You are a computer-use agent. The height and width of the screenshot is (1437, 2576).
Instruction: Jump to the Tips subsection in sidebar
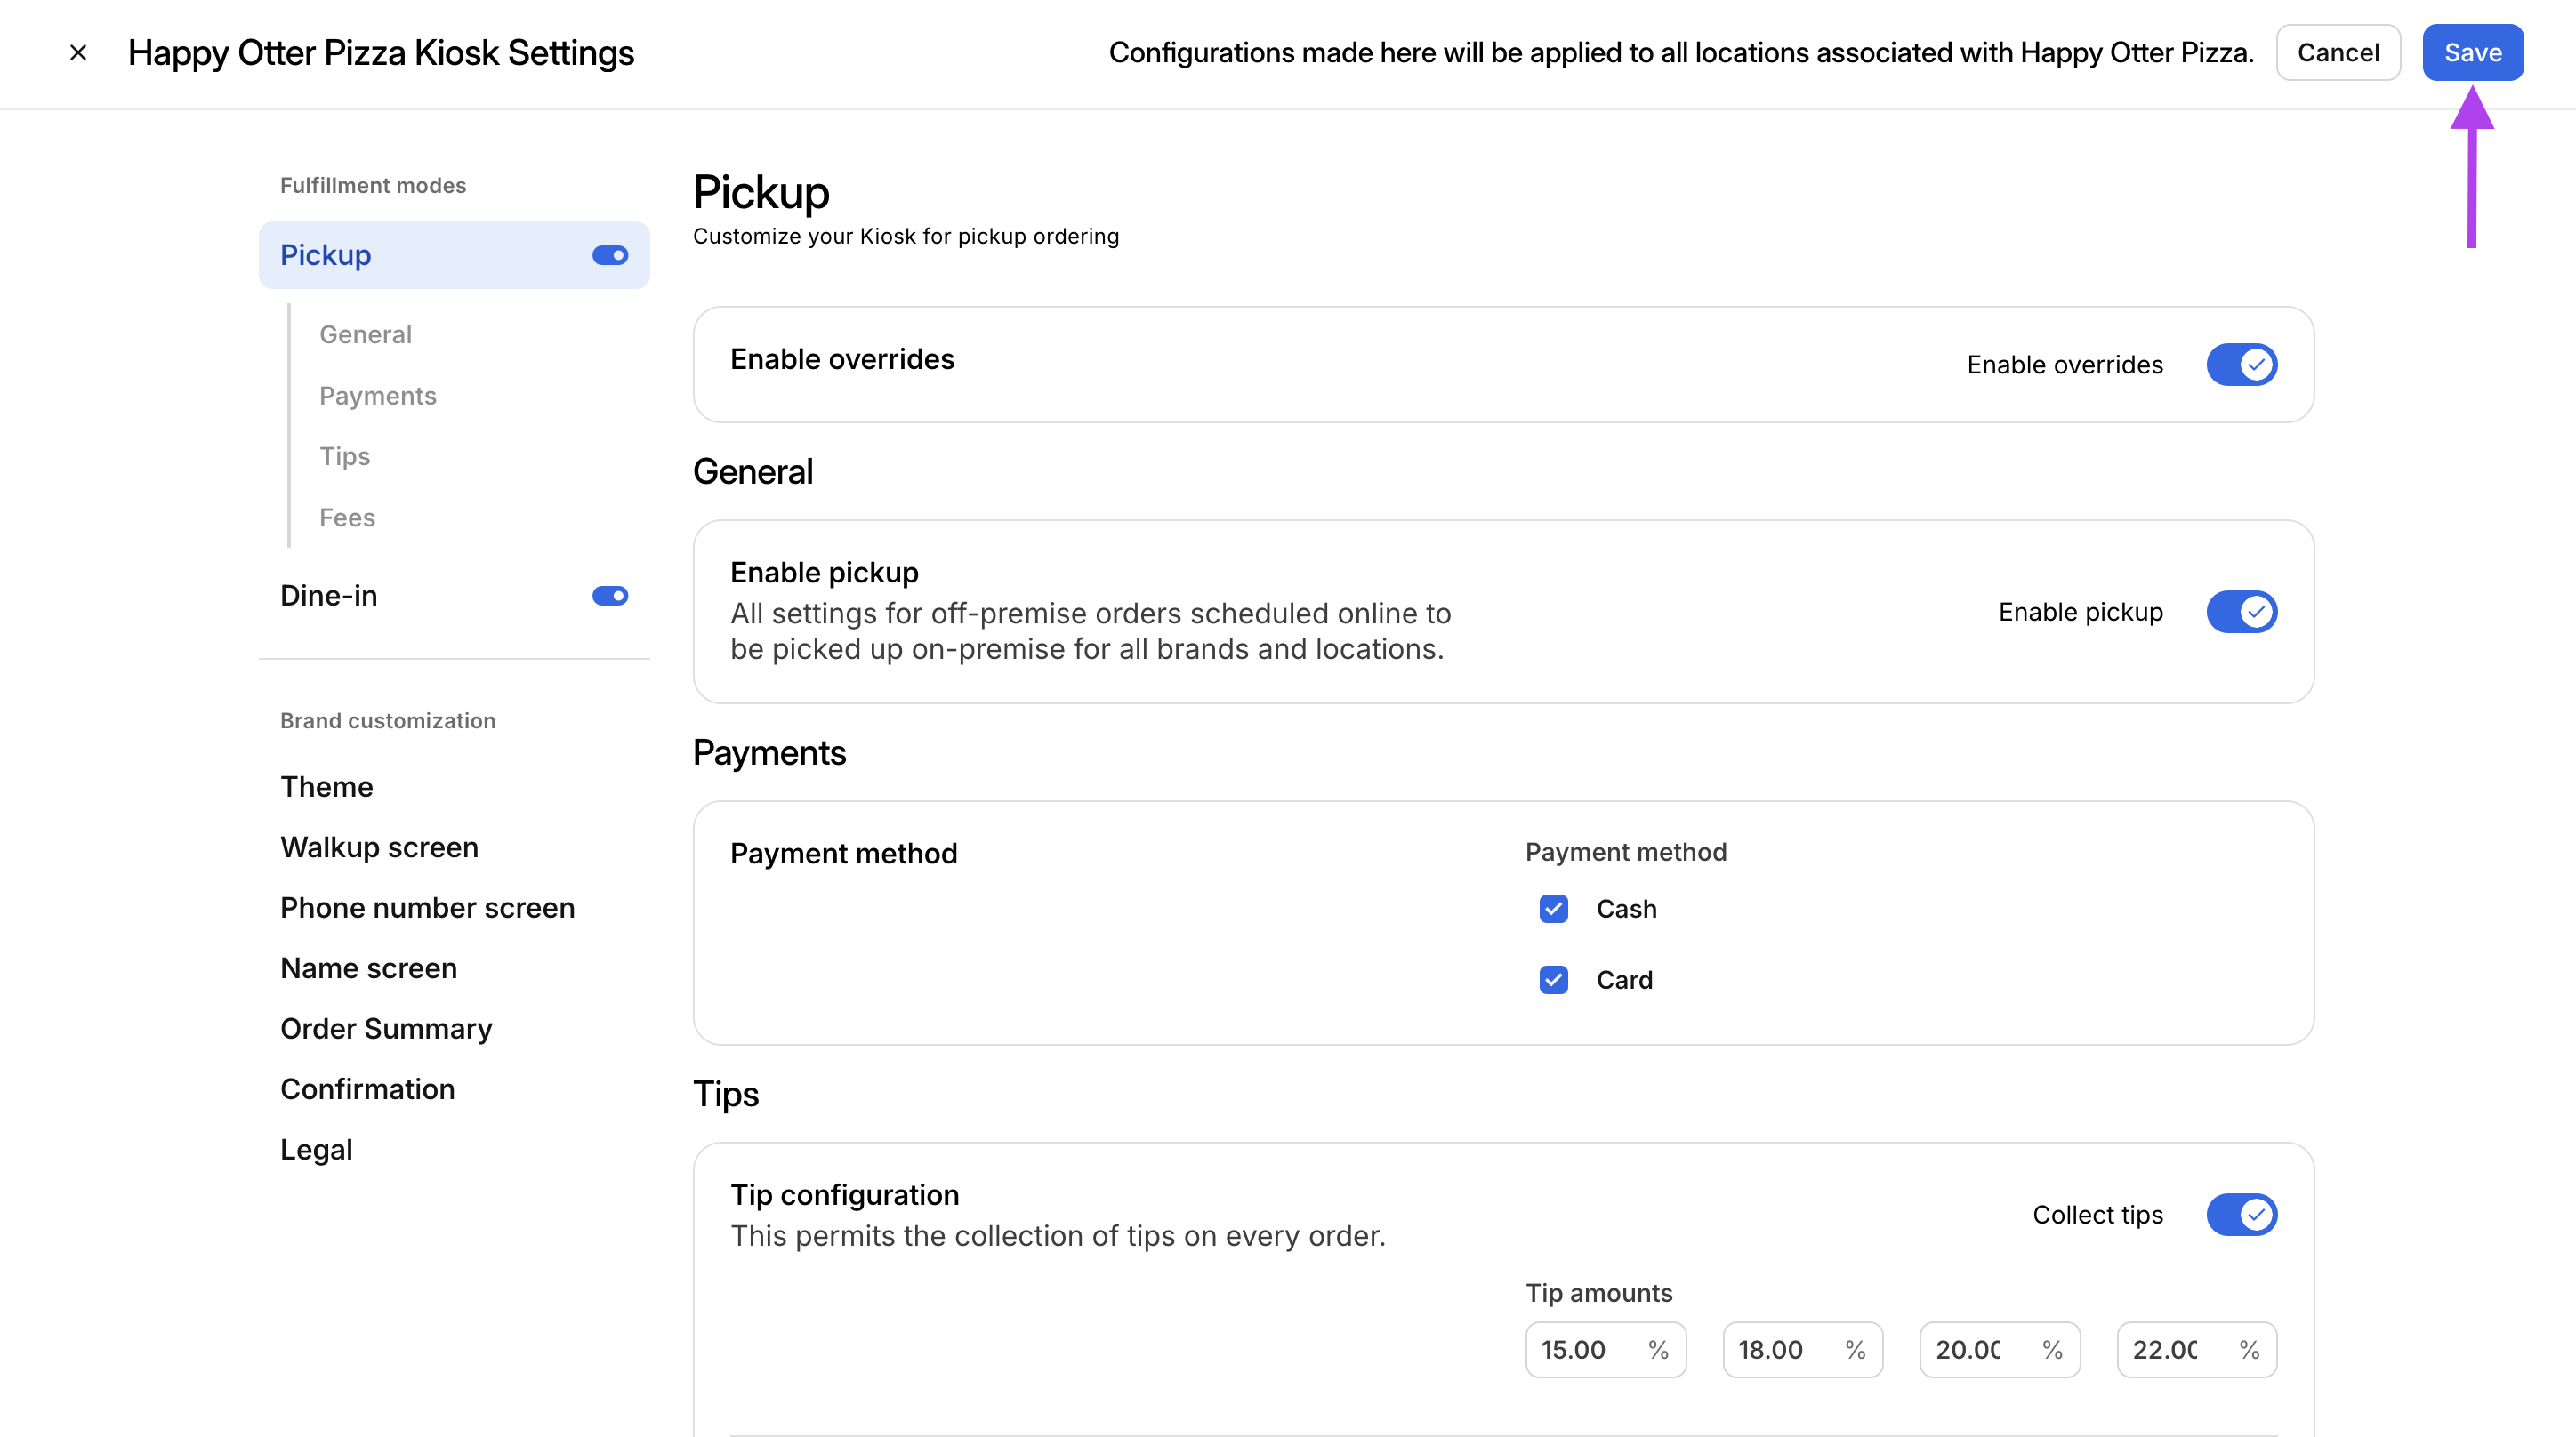[x=344, y=456]
